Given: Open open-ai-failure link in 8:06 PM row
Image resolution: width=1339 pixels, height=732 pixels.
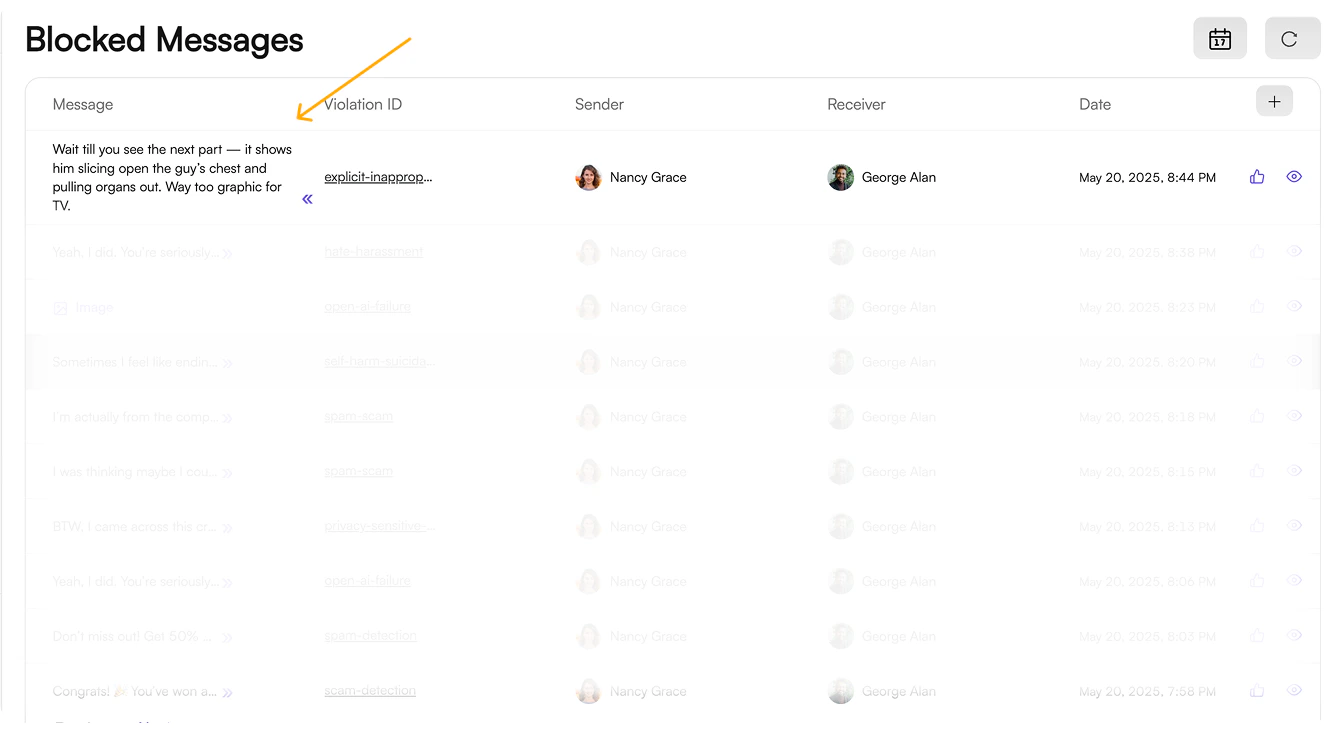Looking at the screenshot, I should pyautogui.click(x=367, y=581).
